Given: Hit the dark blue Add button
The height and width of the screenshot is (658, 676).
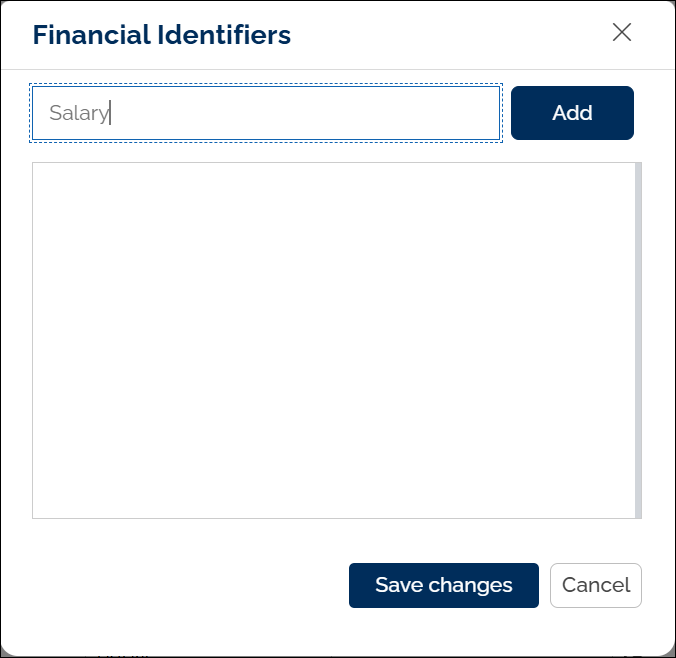Looking at the screenshot, I should pyautogui.click(x=572, y=113).
